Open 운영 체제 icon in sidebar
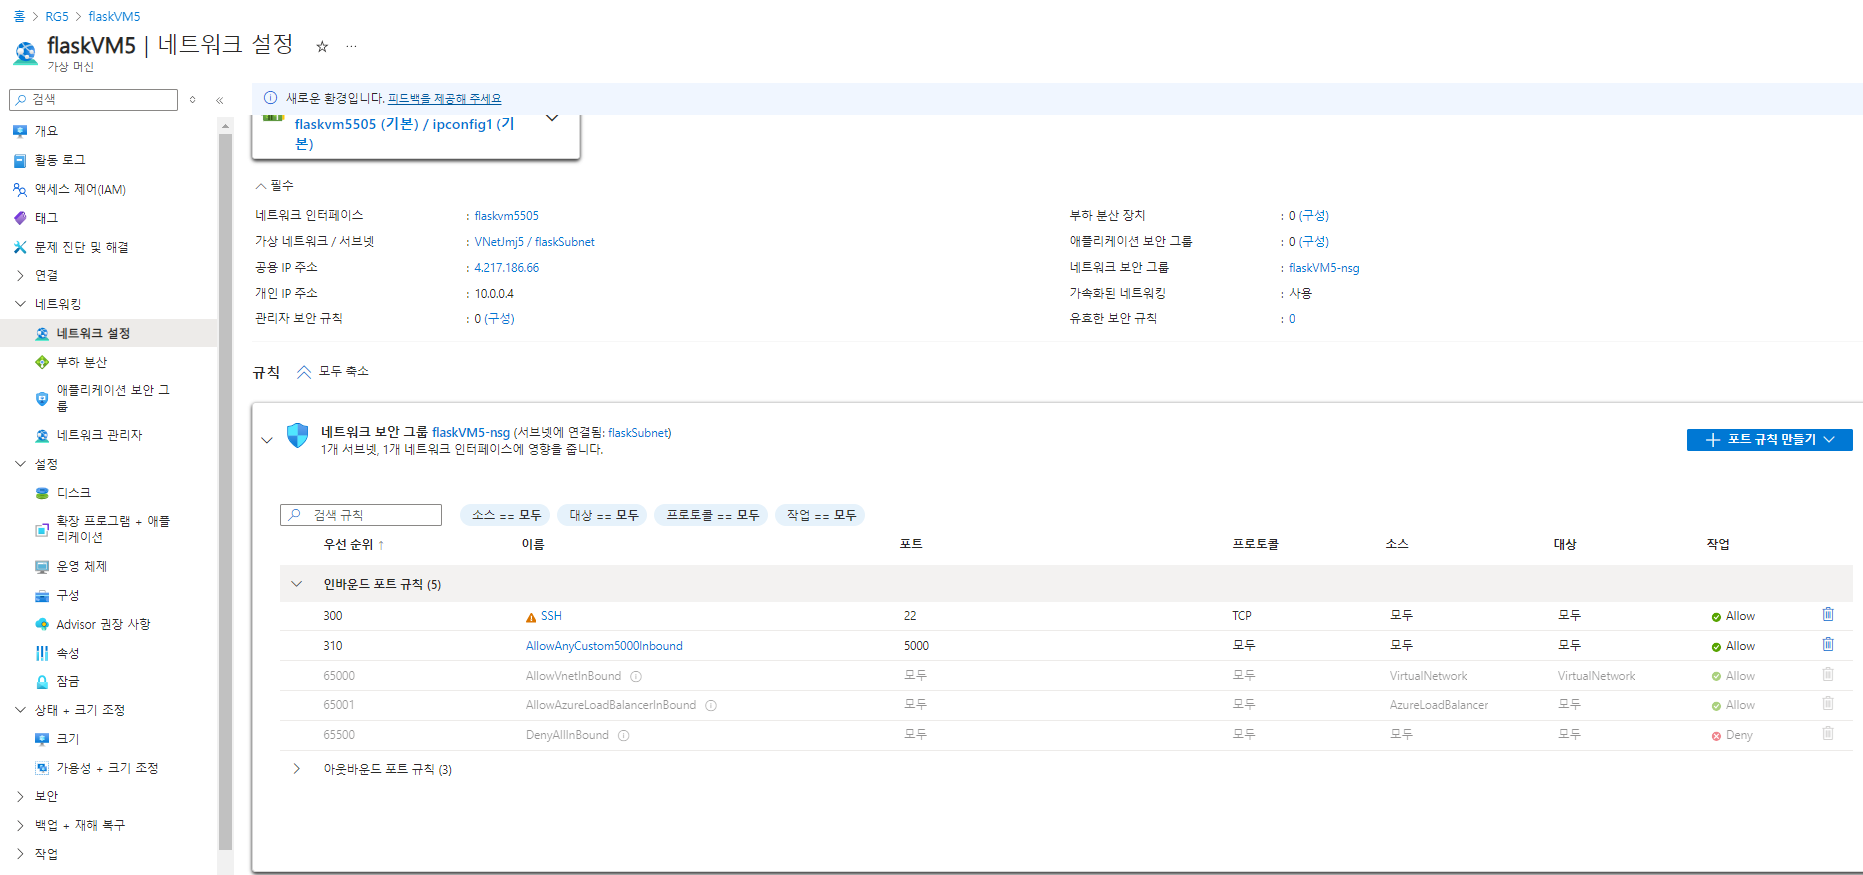This screenshot has height=875, width=1863. [42, 566]
